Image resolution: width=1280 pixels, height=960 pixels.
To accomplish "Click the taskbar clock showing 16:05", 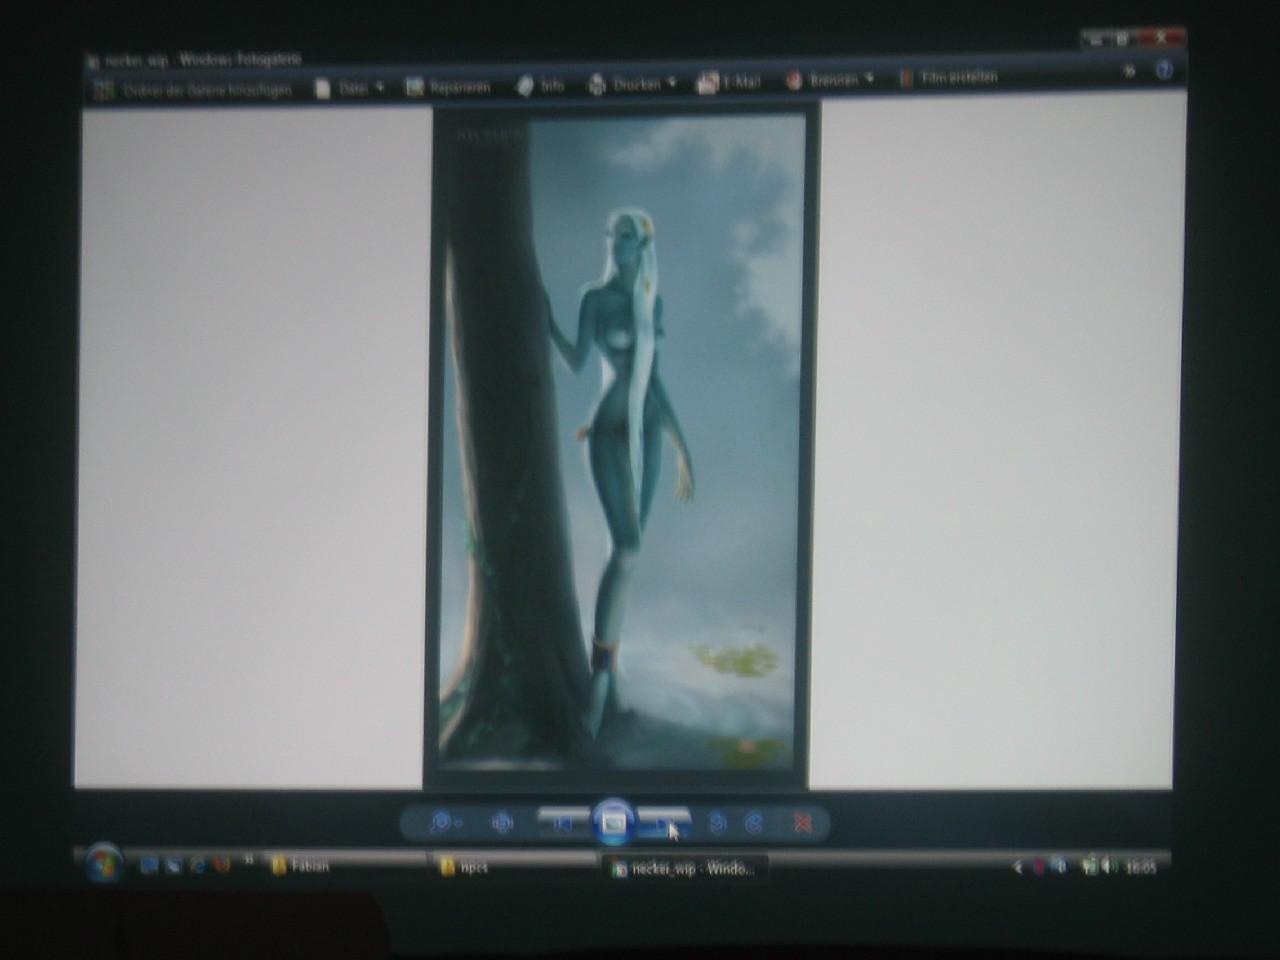I will pyautogui.click(x=1140, y=867).
